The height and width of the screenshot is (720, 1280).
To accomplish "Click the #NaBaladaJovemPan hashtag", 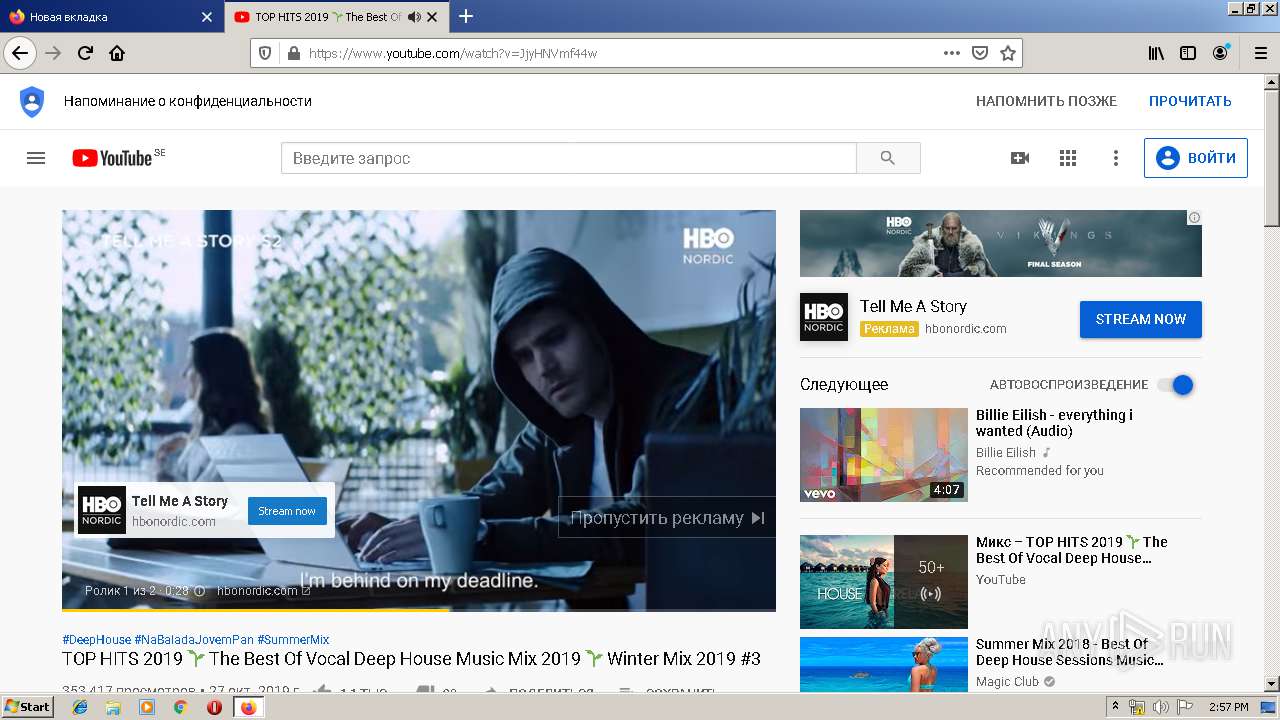I will pyautogui.click(x=194, y=639).
